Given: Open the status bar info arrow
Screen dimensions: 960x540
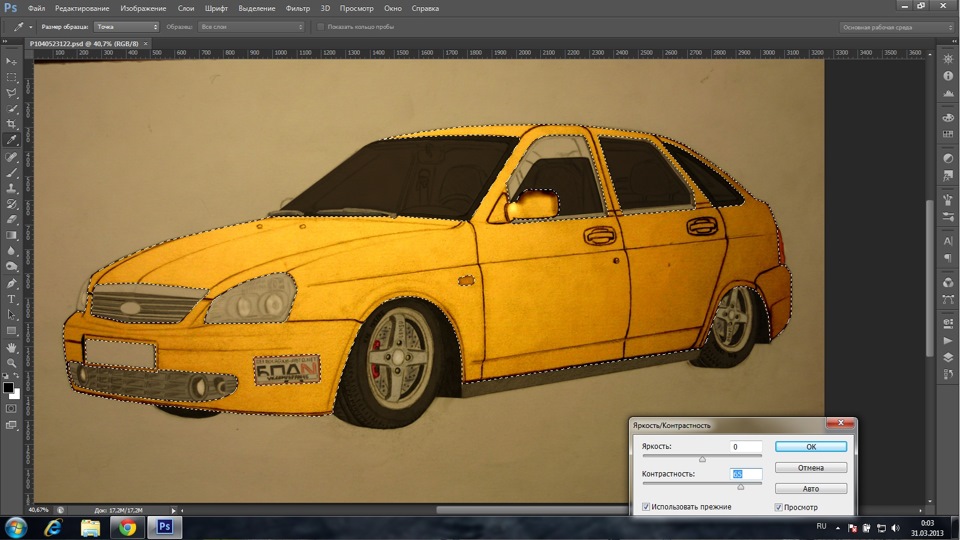Looking at the screenshot, I should pos(174,510).
